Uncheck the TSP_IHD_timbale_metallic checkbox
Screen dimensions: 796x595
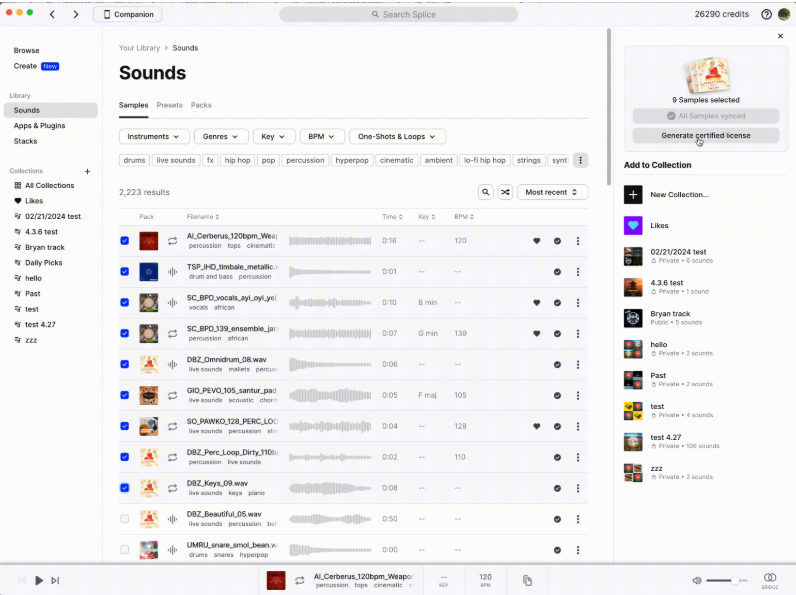pos(124,272)
